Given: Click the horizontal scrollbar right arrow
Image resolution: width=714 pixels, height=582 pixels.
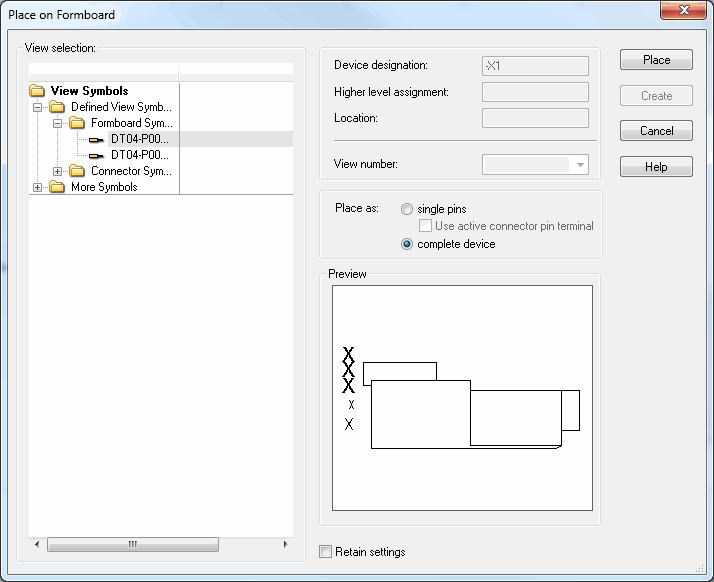Looking at the screenshot, I should (x=285, y=544).
